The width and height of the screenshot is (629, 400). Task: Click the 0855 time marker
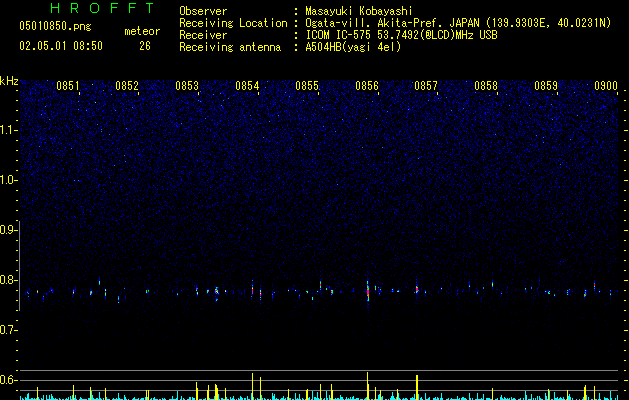307,86
